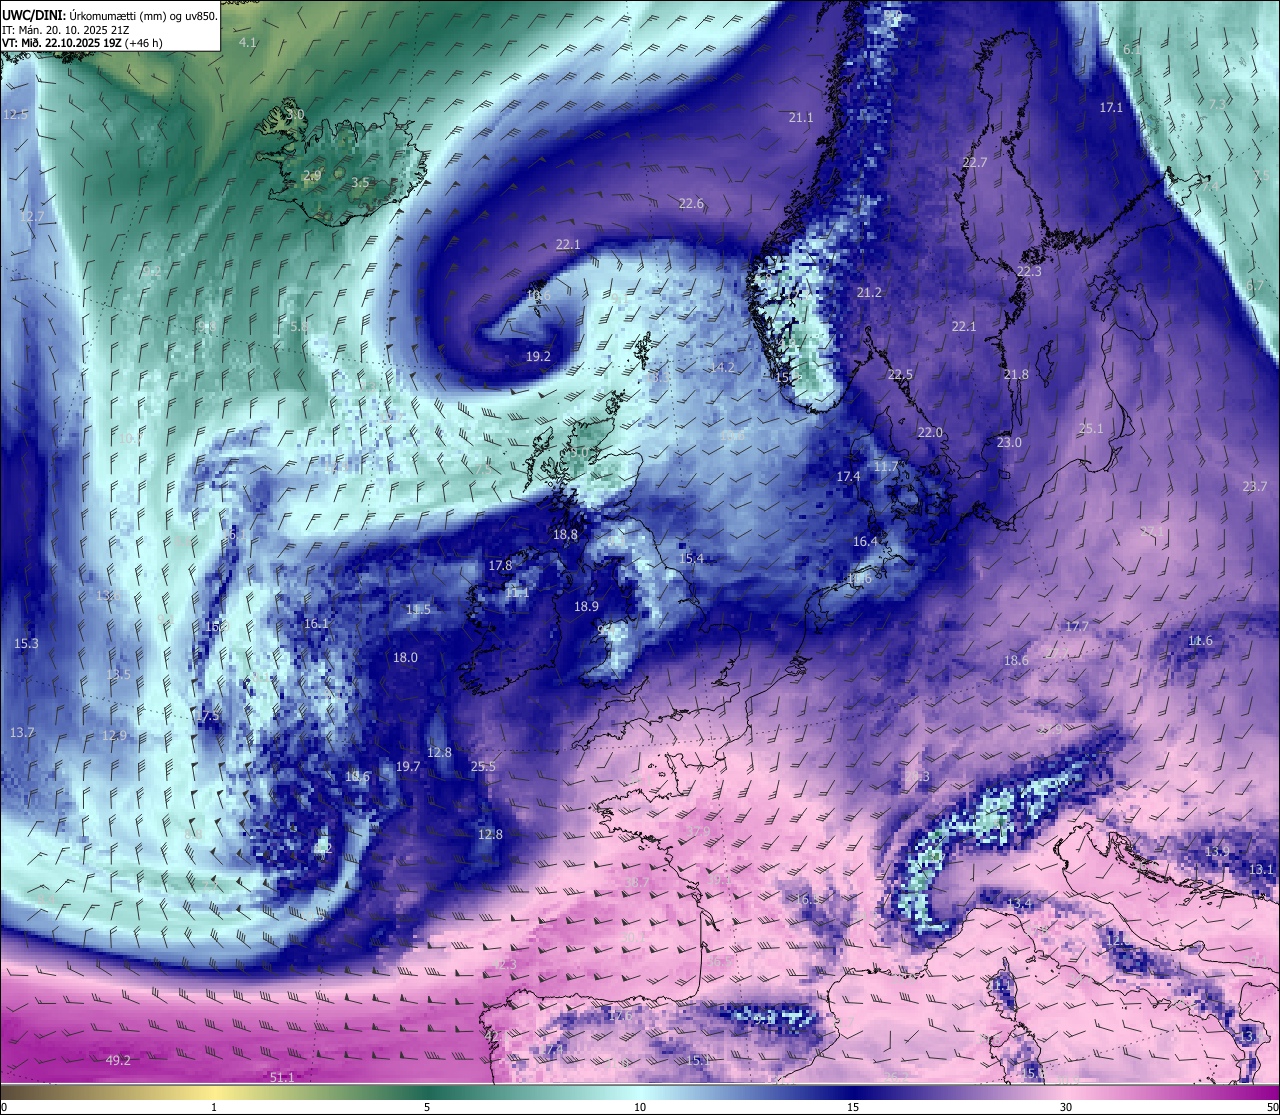The height and width of the screenshot is (1115, 1280).
Task: Click the value "18.8" over Northern Ireland
Action: (565, 534)
